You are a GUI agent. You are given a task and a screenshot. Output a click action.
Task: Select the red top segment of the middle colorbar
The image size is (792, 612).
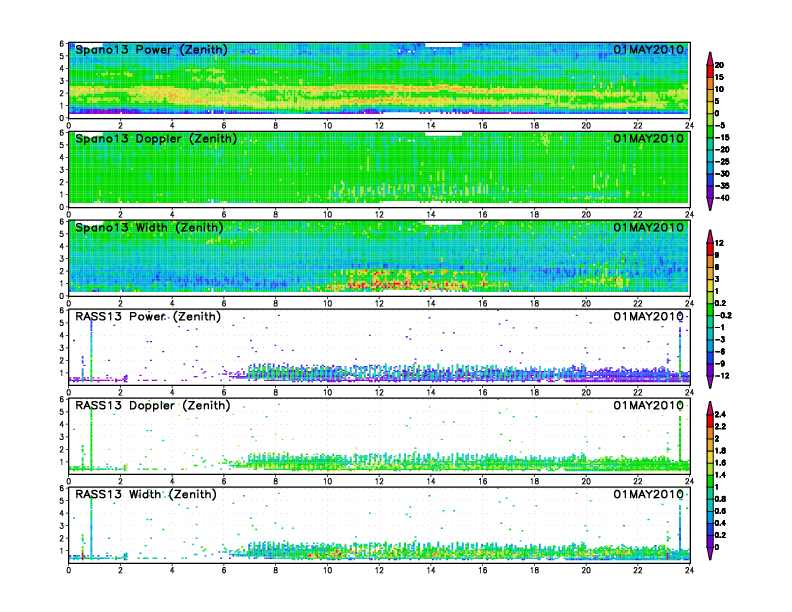tap(710, 249)
